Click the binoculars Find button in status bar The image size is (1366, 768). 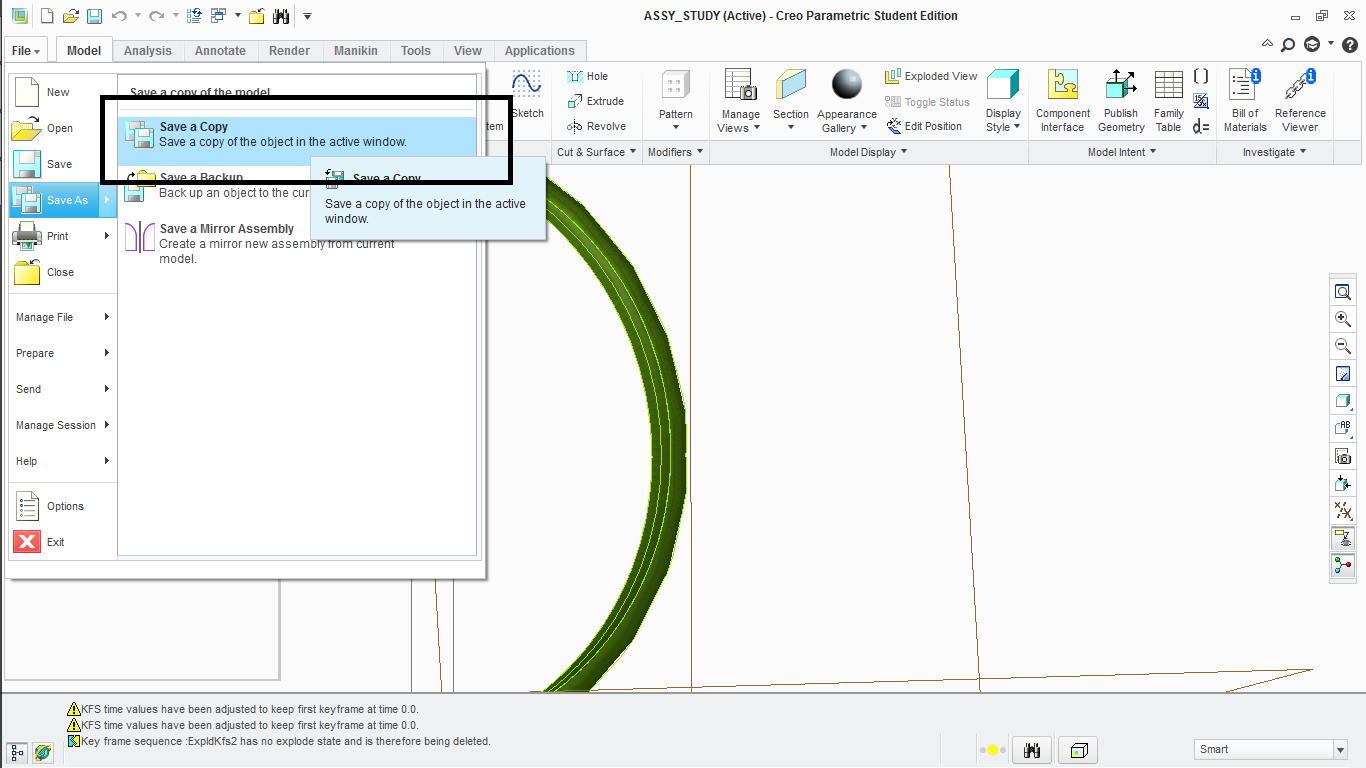click(1033, 750)
